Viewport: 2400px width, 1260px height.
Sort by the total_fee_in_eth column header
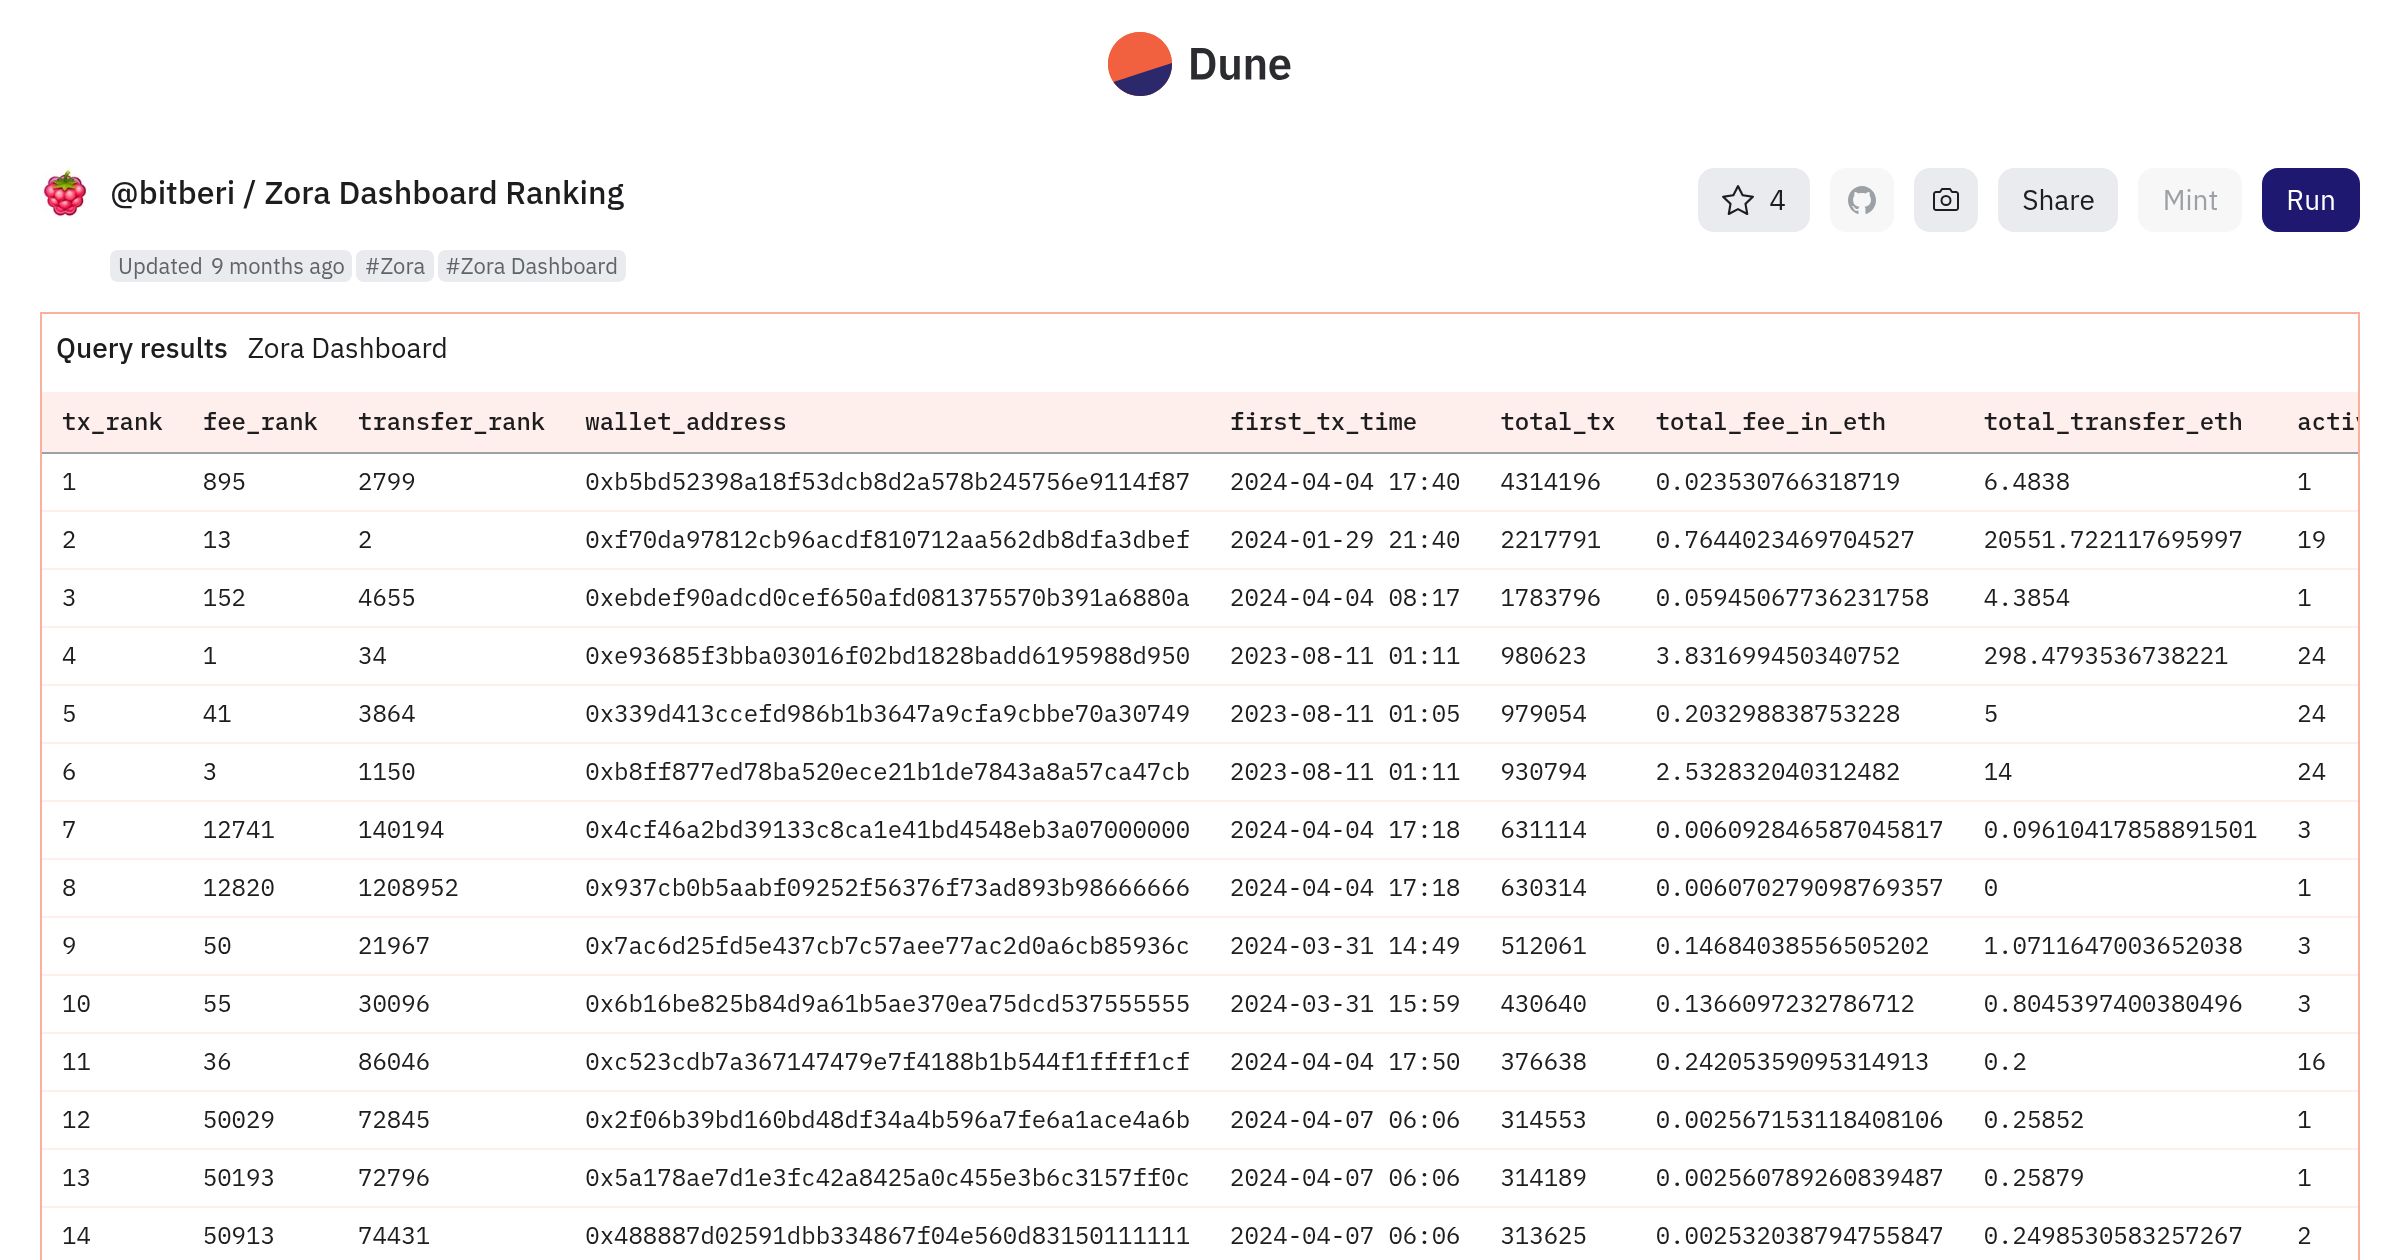click(x=1771, y=422)
